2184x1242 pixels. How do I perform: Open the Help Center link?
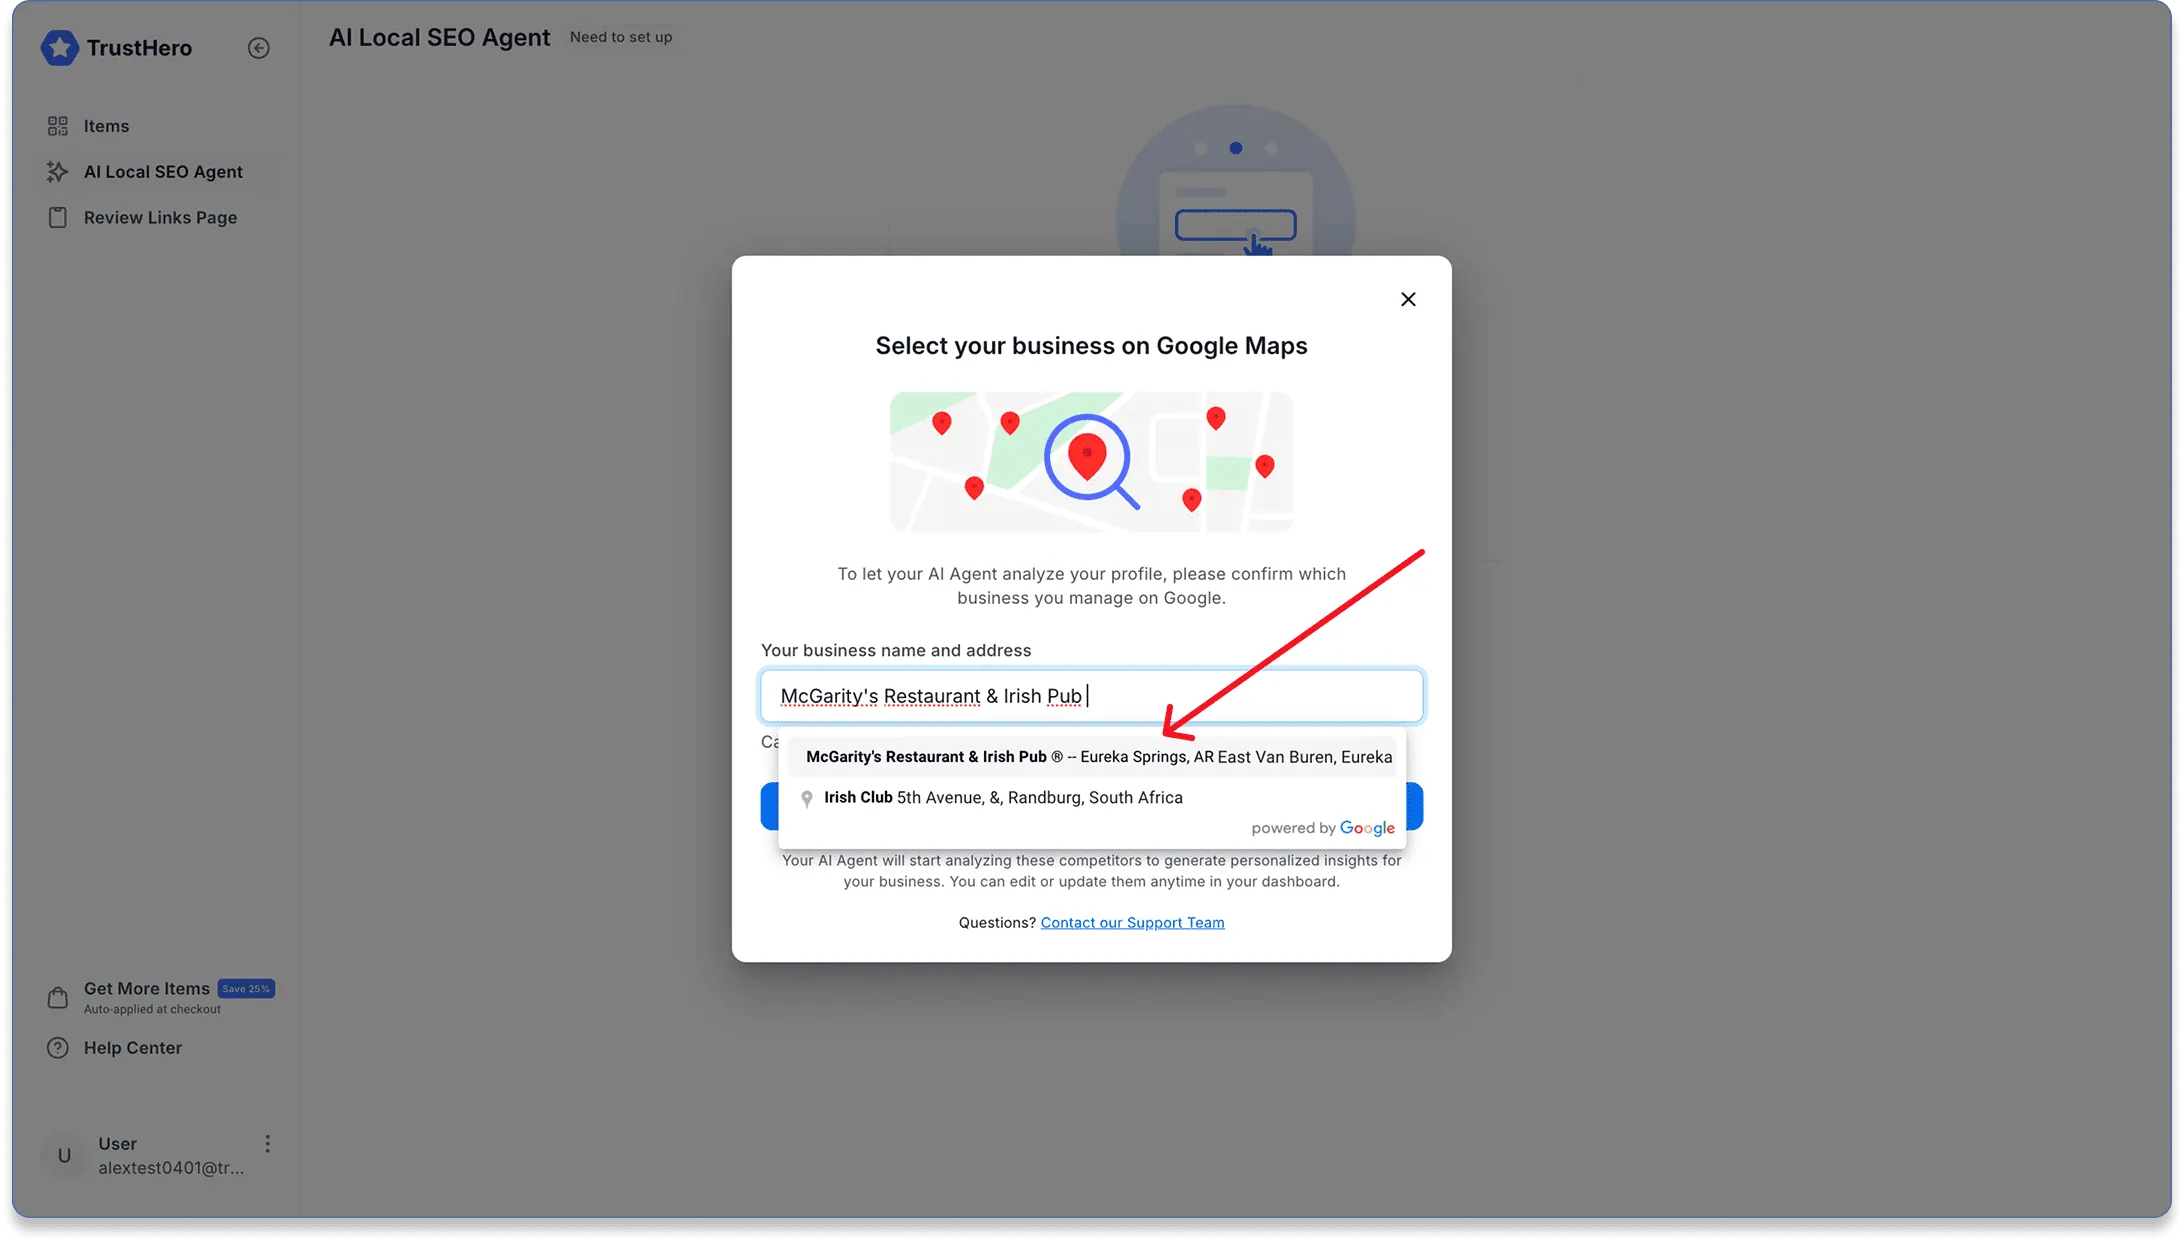click(x=132, y=1048)
